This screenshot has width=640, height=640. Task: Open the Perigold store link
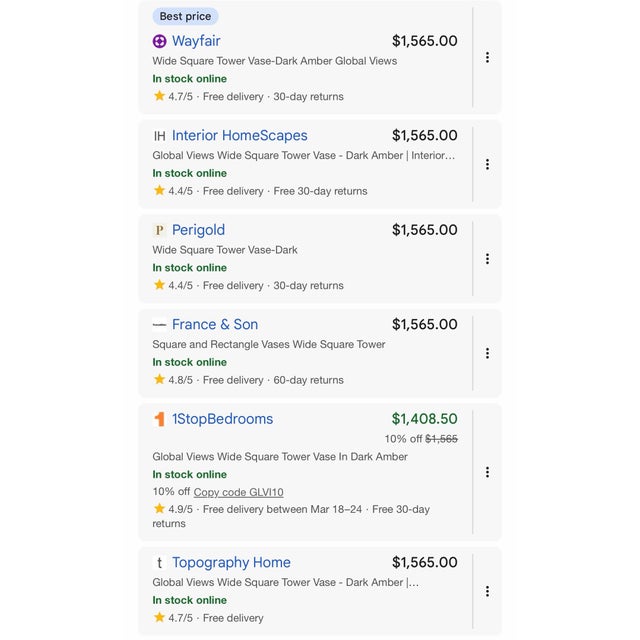[198, 230]
